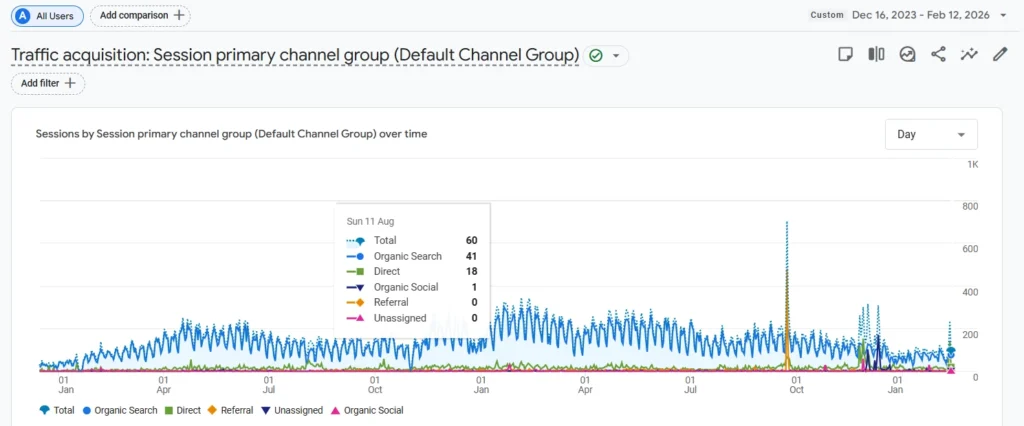This screenshot has height=426, width=1024.
Task: Click the Dec 16, 2023 - Feb 12, 2026 date range
Action: tap(920, 15)
